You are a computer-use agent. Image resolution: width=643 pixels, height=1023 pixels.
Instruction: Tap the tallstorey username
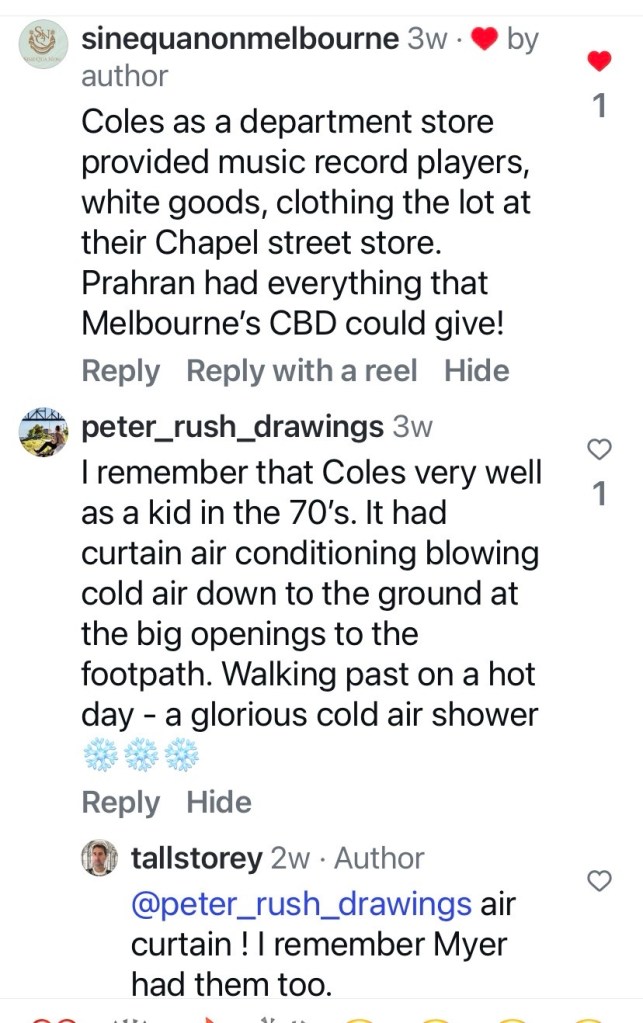point(197,858)
